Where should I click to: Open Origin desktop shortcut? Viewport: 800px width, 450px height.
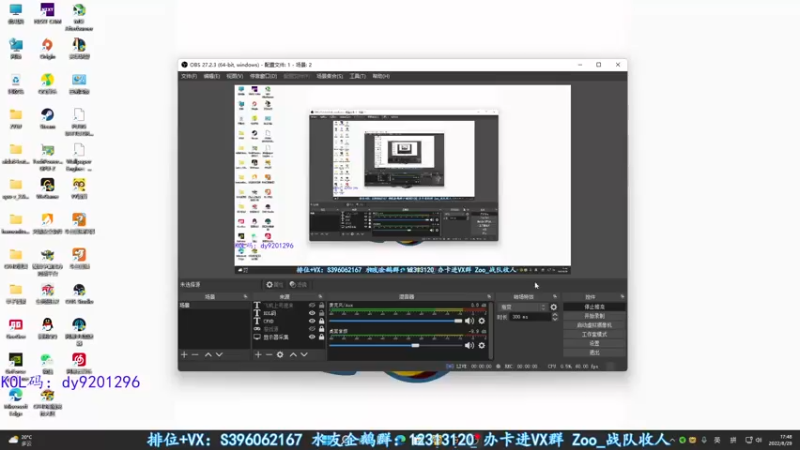pos(47,48)
